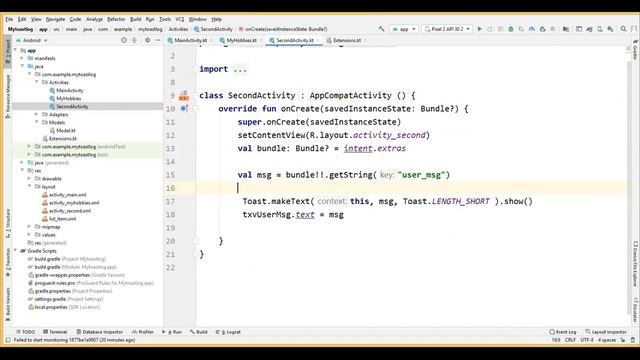This screenshot has height=360, width=640.
Task: Click the UTF-8 encoding indicator
Action: (x=587, y=340)
